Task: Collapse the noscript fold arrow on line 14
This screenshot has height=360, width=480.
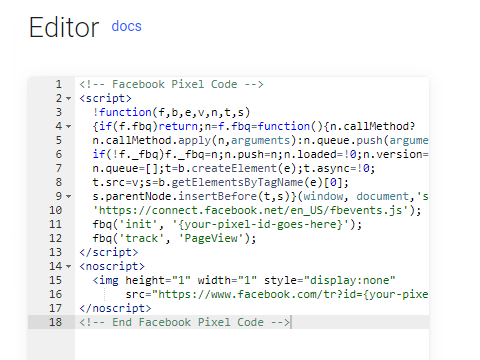Action: click(69, 266)
